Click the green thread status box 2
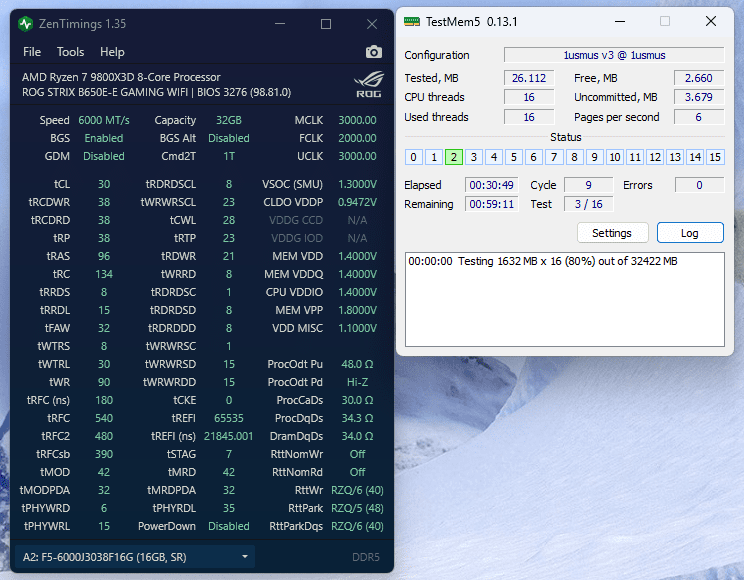Viewport: 744px width, 580px height. [454, 157]
